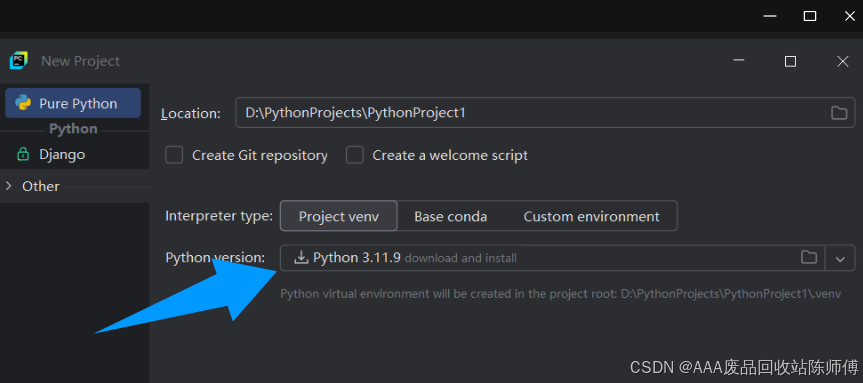Select Project venv interpreter type
Image resolution: width=863 pixels, height=383 pixels.
click(x=338, y=216)
